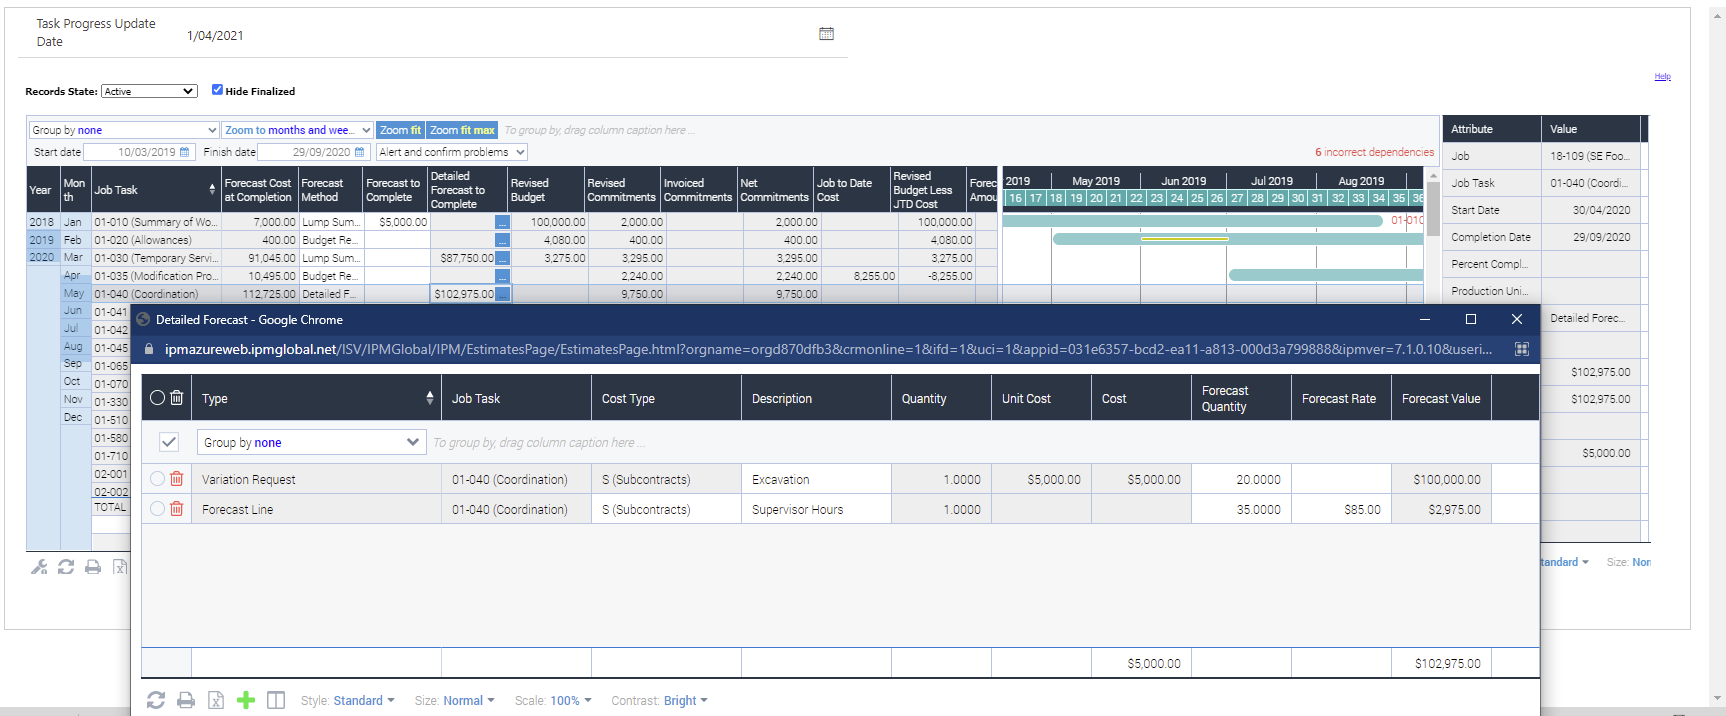This screenshot has height=716, width=1726.
Task: Click the Excavation description cell
Action: coord(816,479)
